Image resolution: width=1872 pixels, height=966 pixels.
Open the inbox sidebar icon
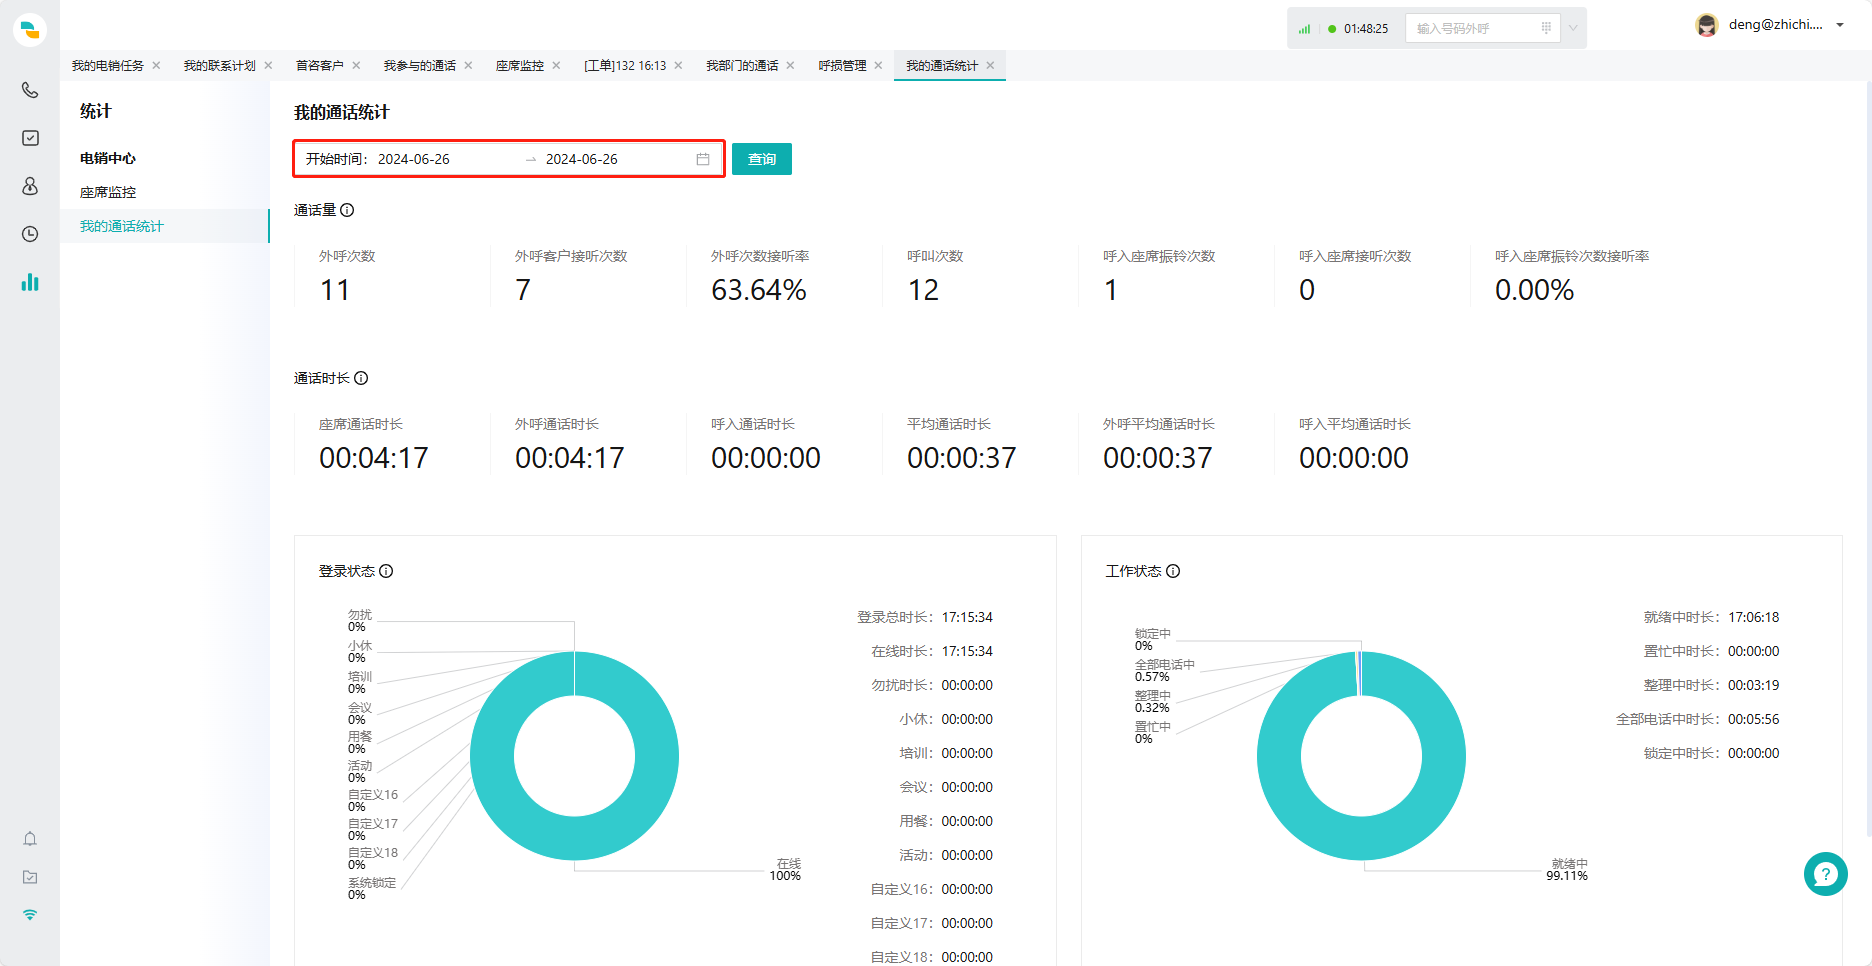30,877
